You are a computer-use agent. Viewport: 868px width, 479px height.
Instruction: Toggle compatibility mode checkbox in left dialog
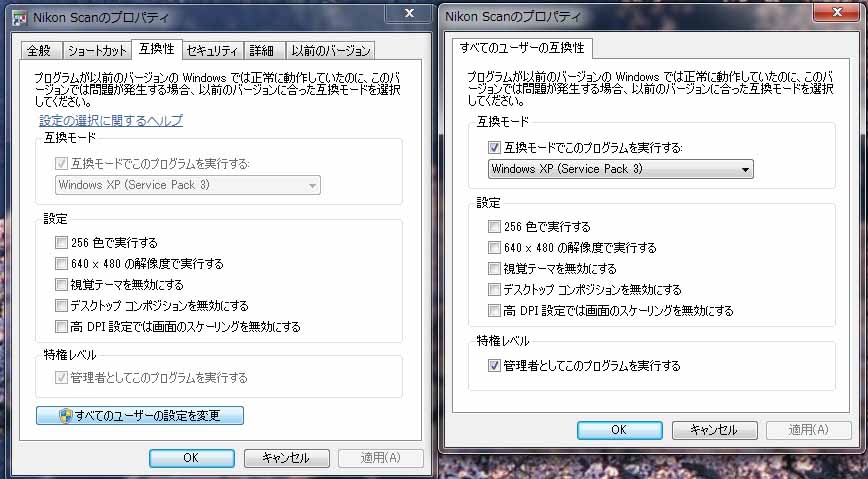coord(61,164)
